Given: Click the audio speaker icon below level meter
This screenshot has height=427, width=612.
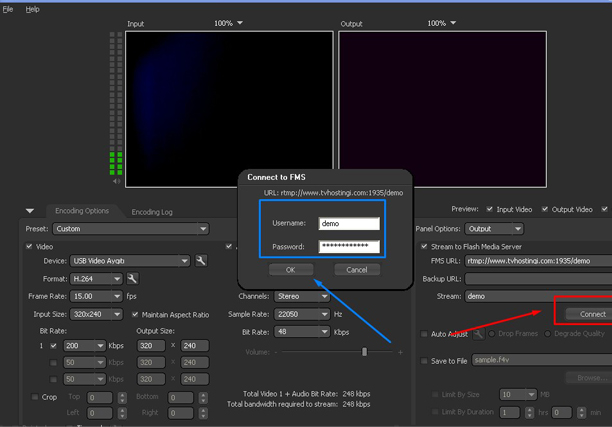Looking at the screenshot, I should [x=116, y=181].
